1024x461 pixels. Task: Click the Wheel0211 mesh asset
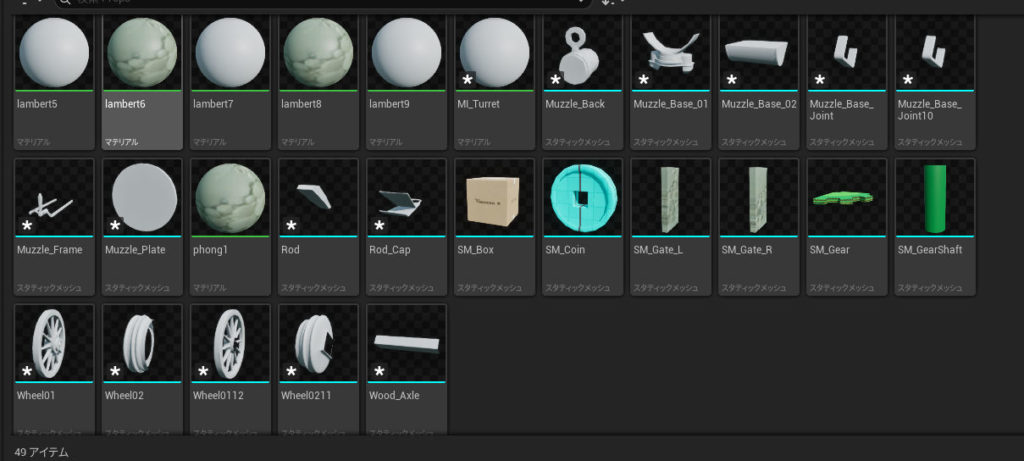point(319,344)
